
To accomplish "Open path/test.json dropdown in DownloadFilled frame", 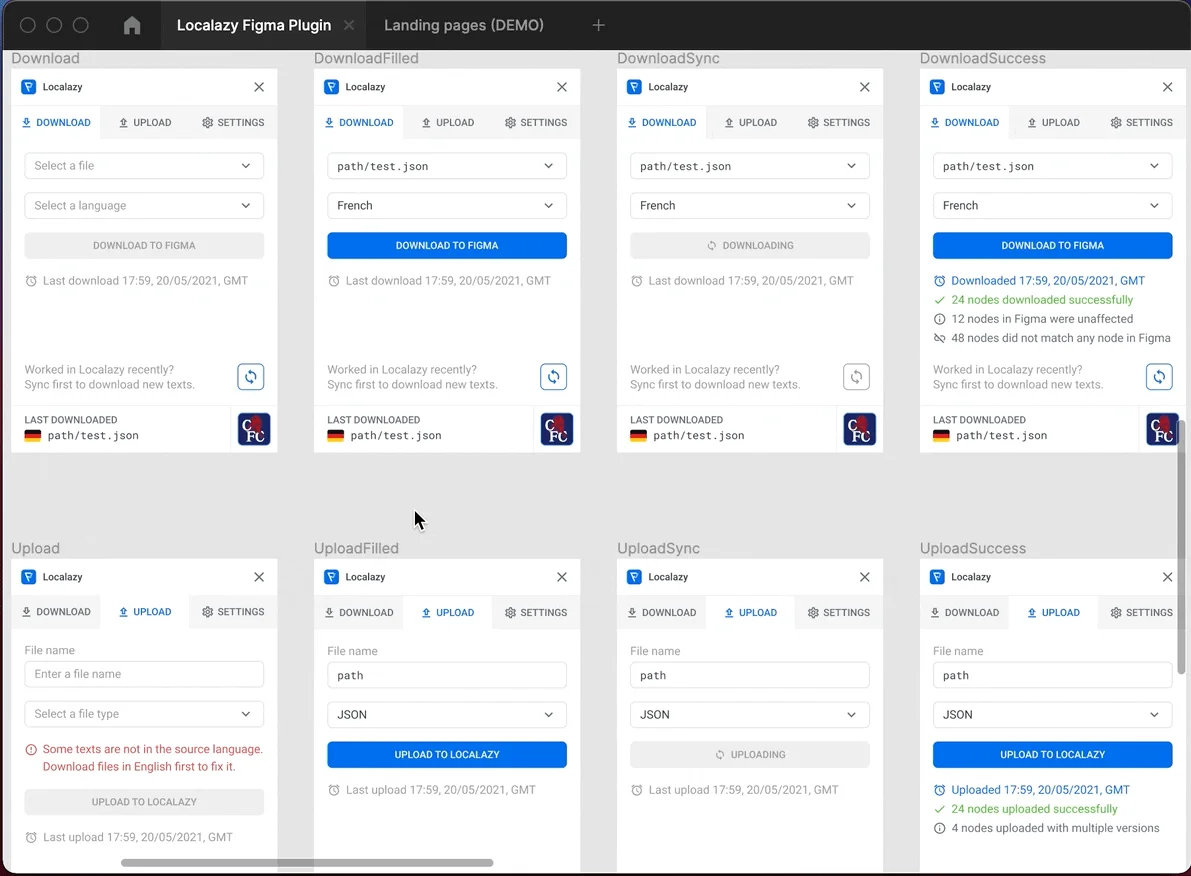I will click(447, 166).
